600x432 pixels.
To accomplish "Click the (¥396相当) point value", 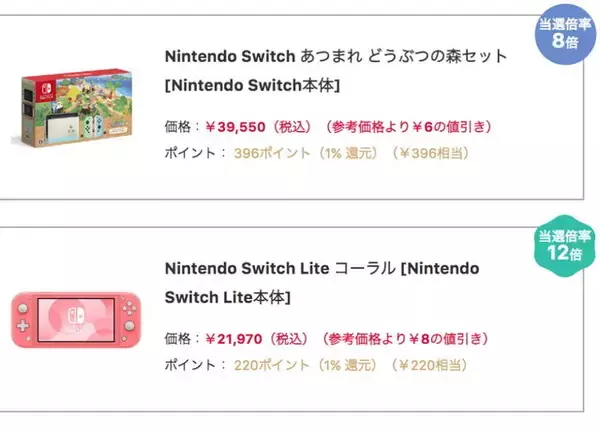I will [430, 153].
